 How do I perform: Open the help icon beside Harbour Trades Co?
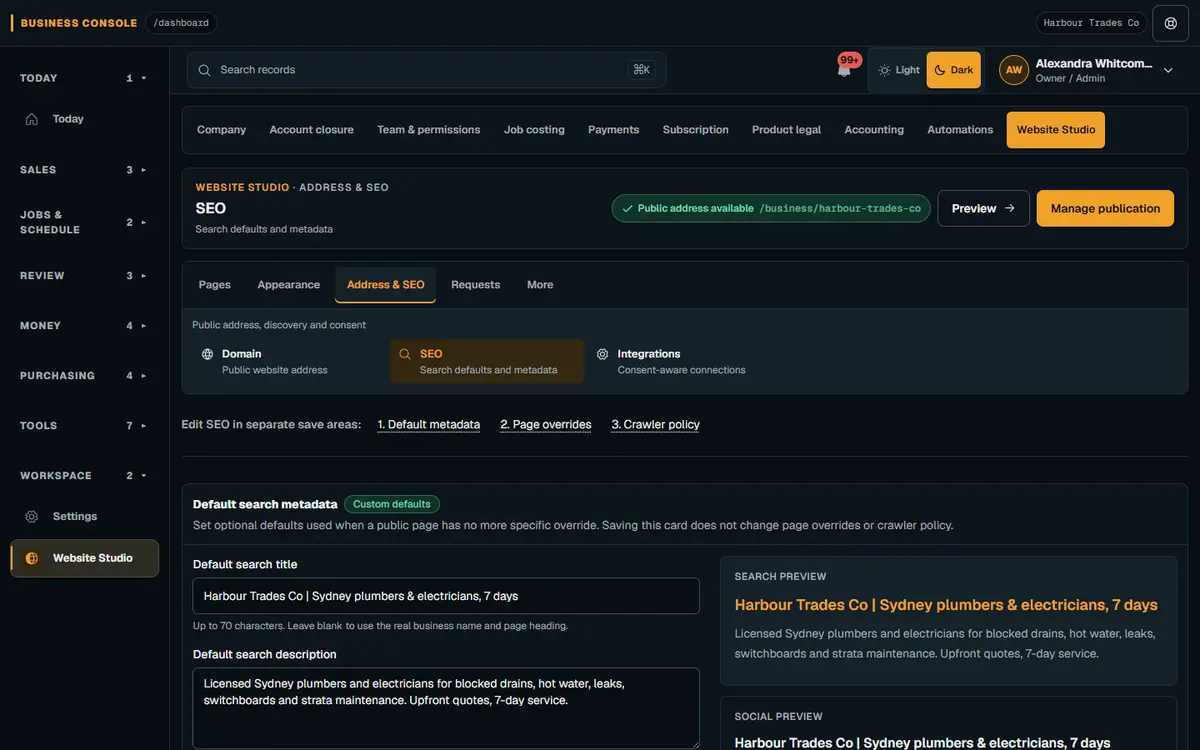1171,23
